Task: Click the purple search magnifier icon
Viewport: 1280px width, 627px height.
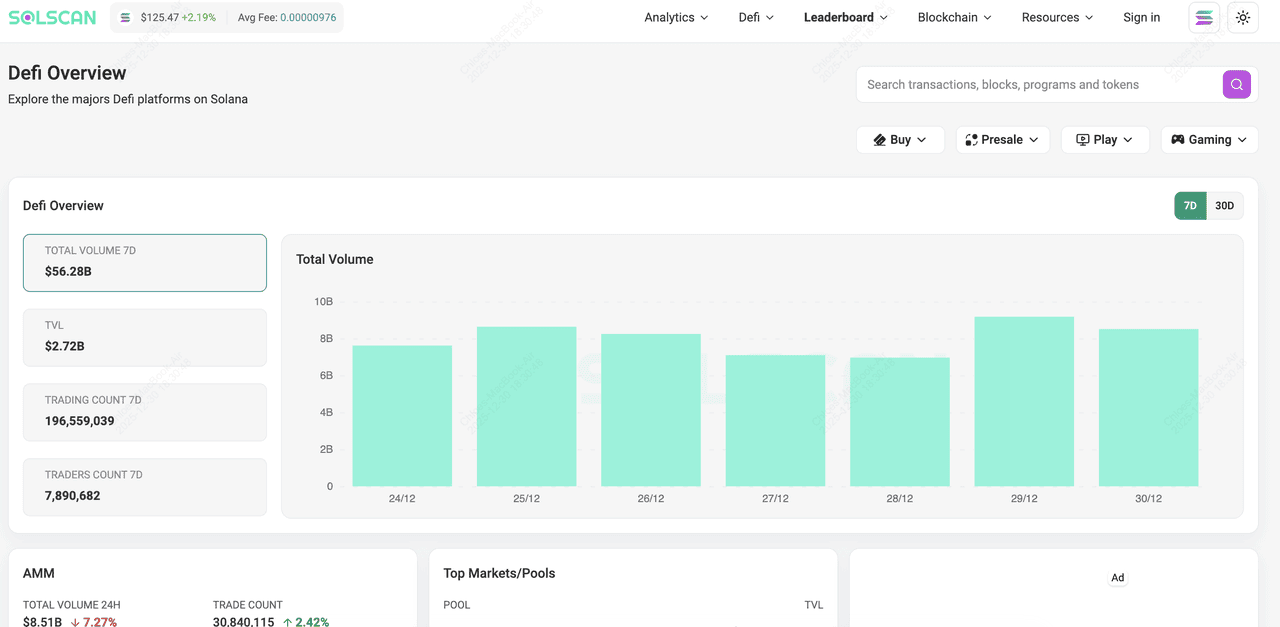Action: point(1236,85)
